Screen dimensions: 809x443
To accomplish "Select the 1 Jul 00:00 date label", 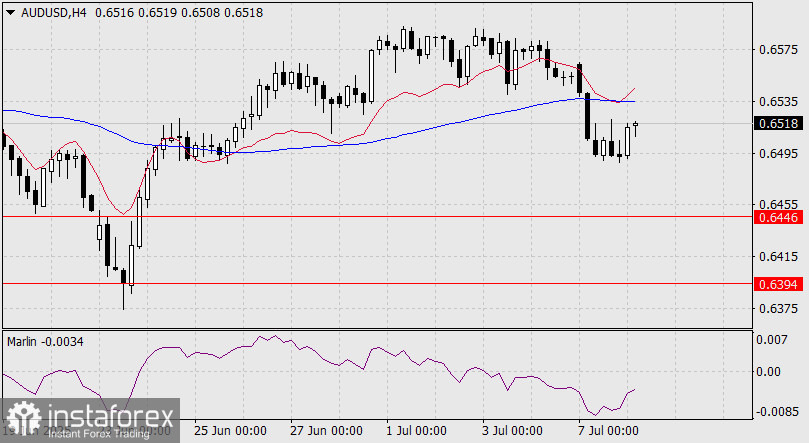I will [416, 431].
